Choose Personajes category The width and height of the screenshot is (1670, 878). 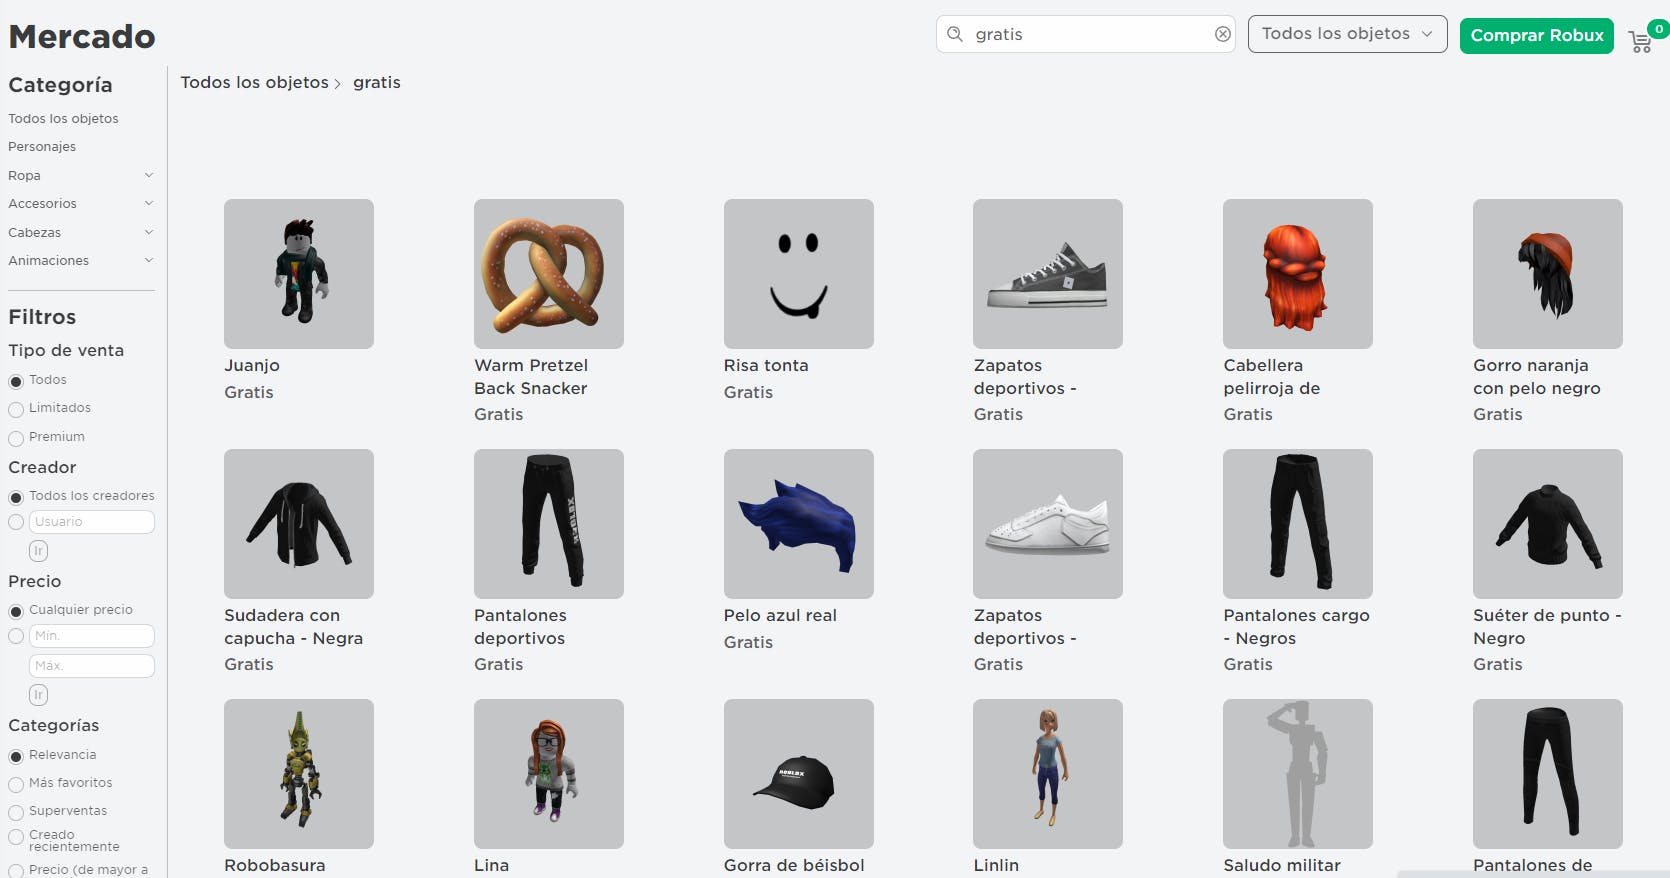(42, 146)
